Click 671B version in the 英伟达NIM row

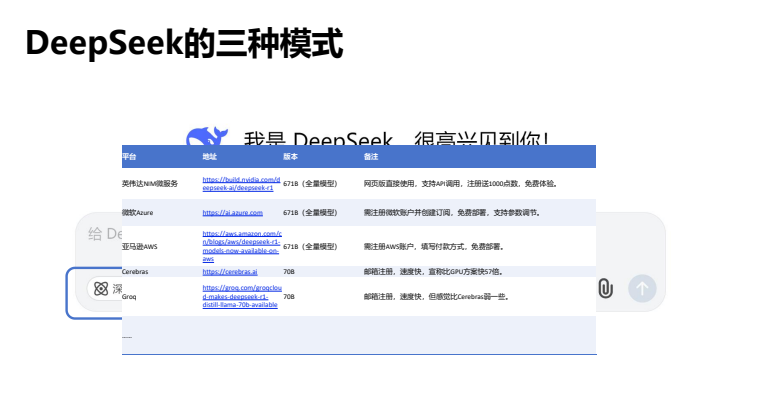pyautogui.click(x=310, y=183)
